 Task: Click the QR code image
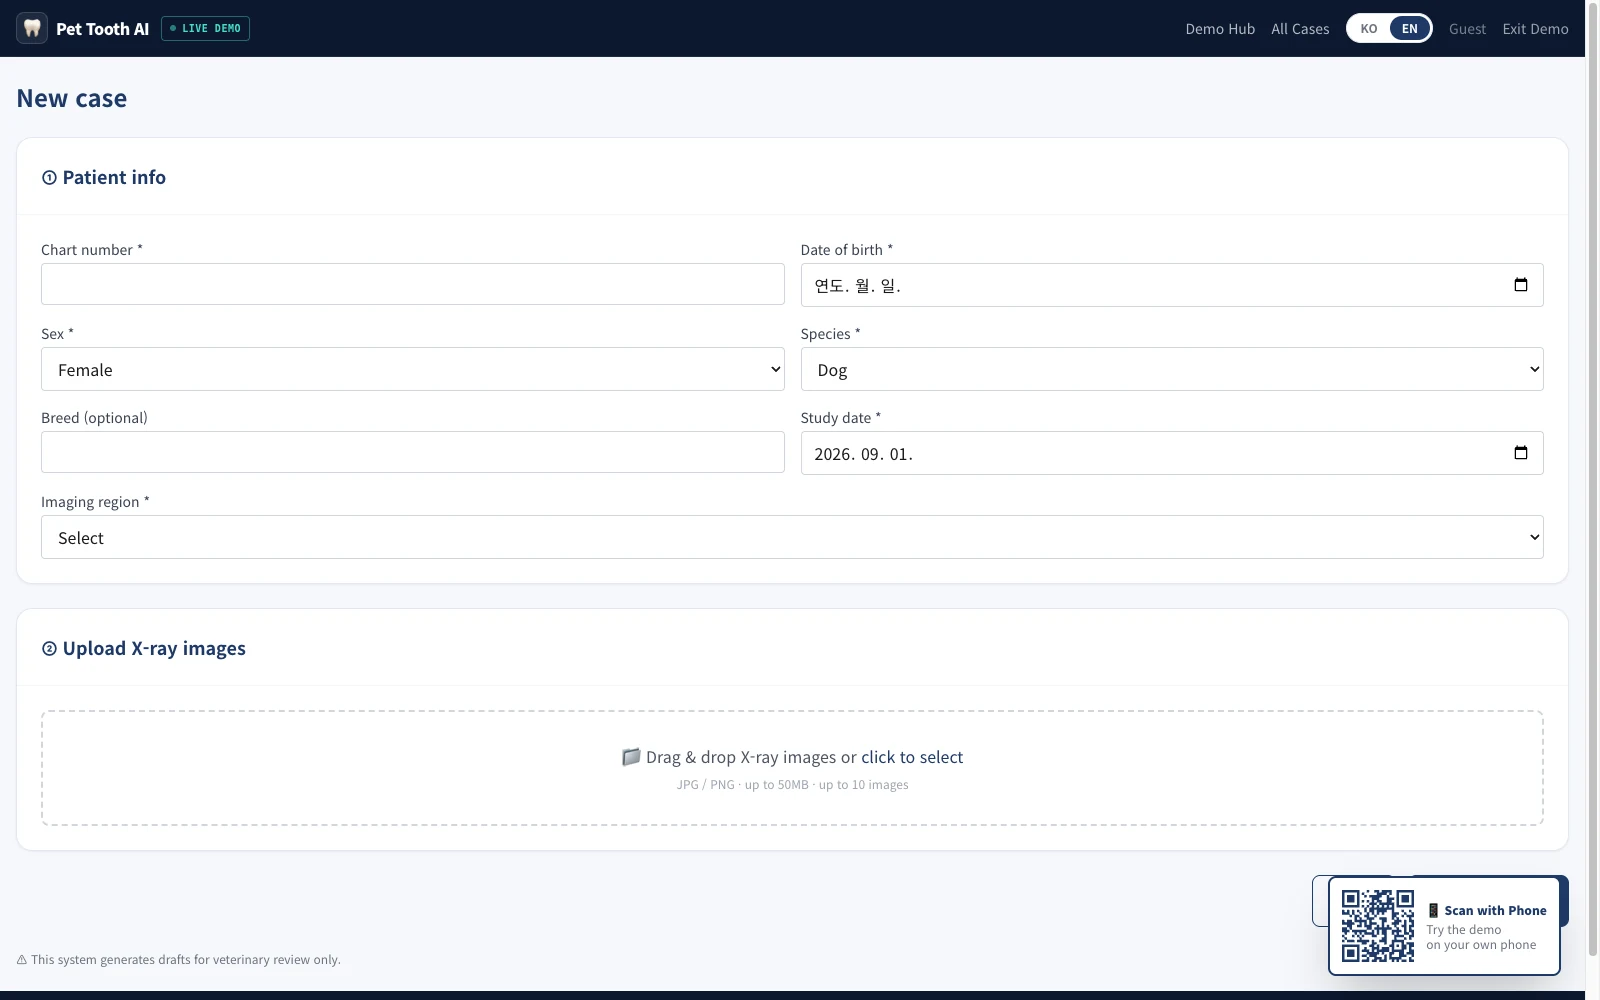click(x=1377, y=926)
